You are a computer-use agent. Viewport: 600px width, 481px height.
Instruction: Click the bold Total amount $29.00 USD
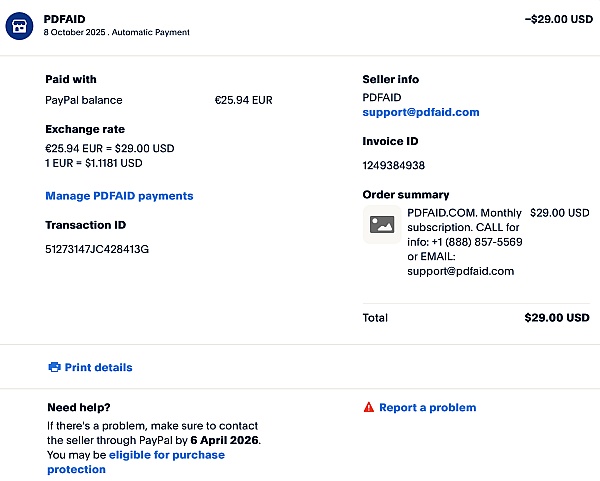tap(556, 318)
